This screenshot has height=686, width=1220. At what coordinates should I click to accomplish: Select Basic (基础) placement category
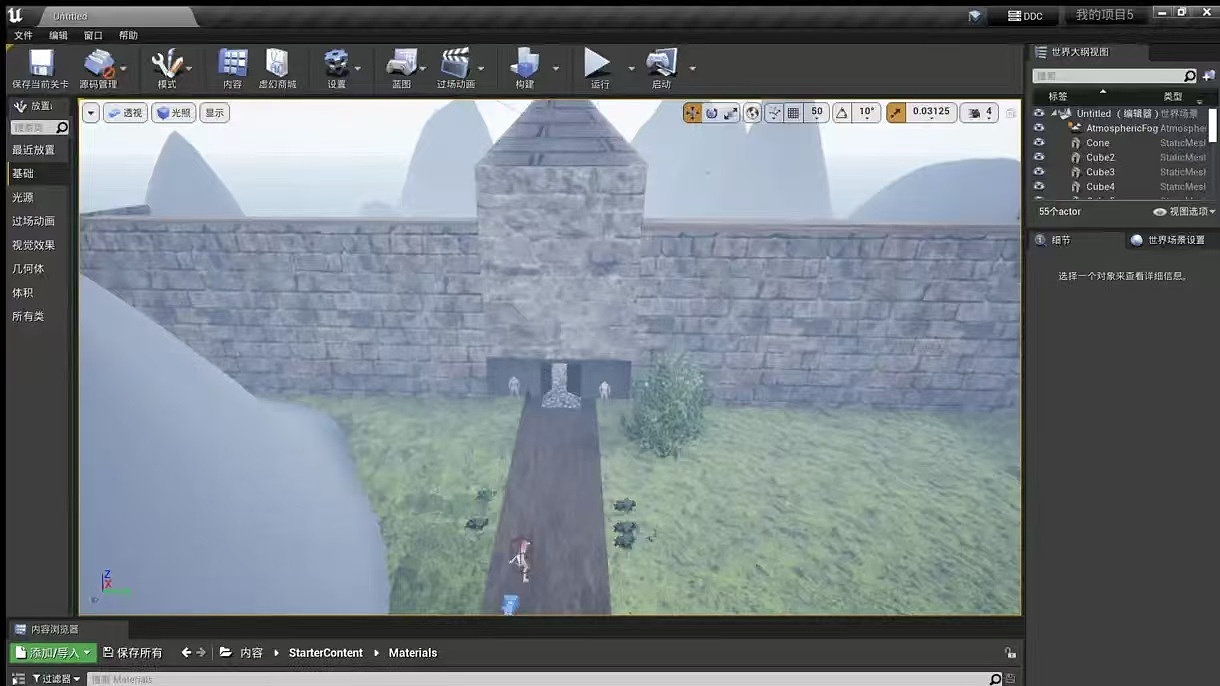point(38,174)
